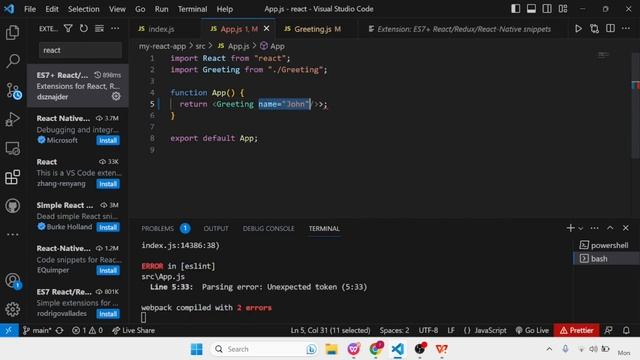
Task: Install Simple React Snippets extension
Action: [x=108, y=227]
